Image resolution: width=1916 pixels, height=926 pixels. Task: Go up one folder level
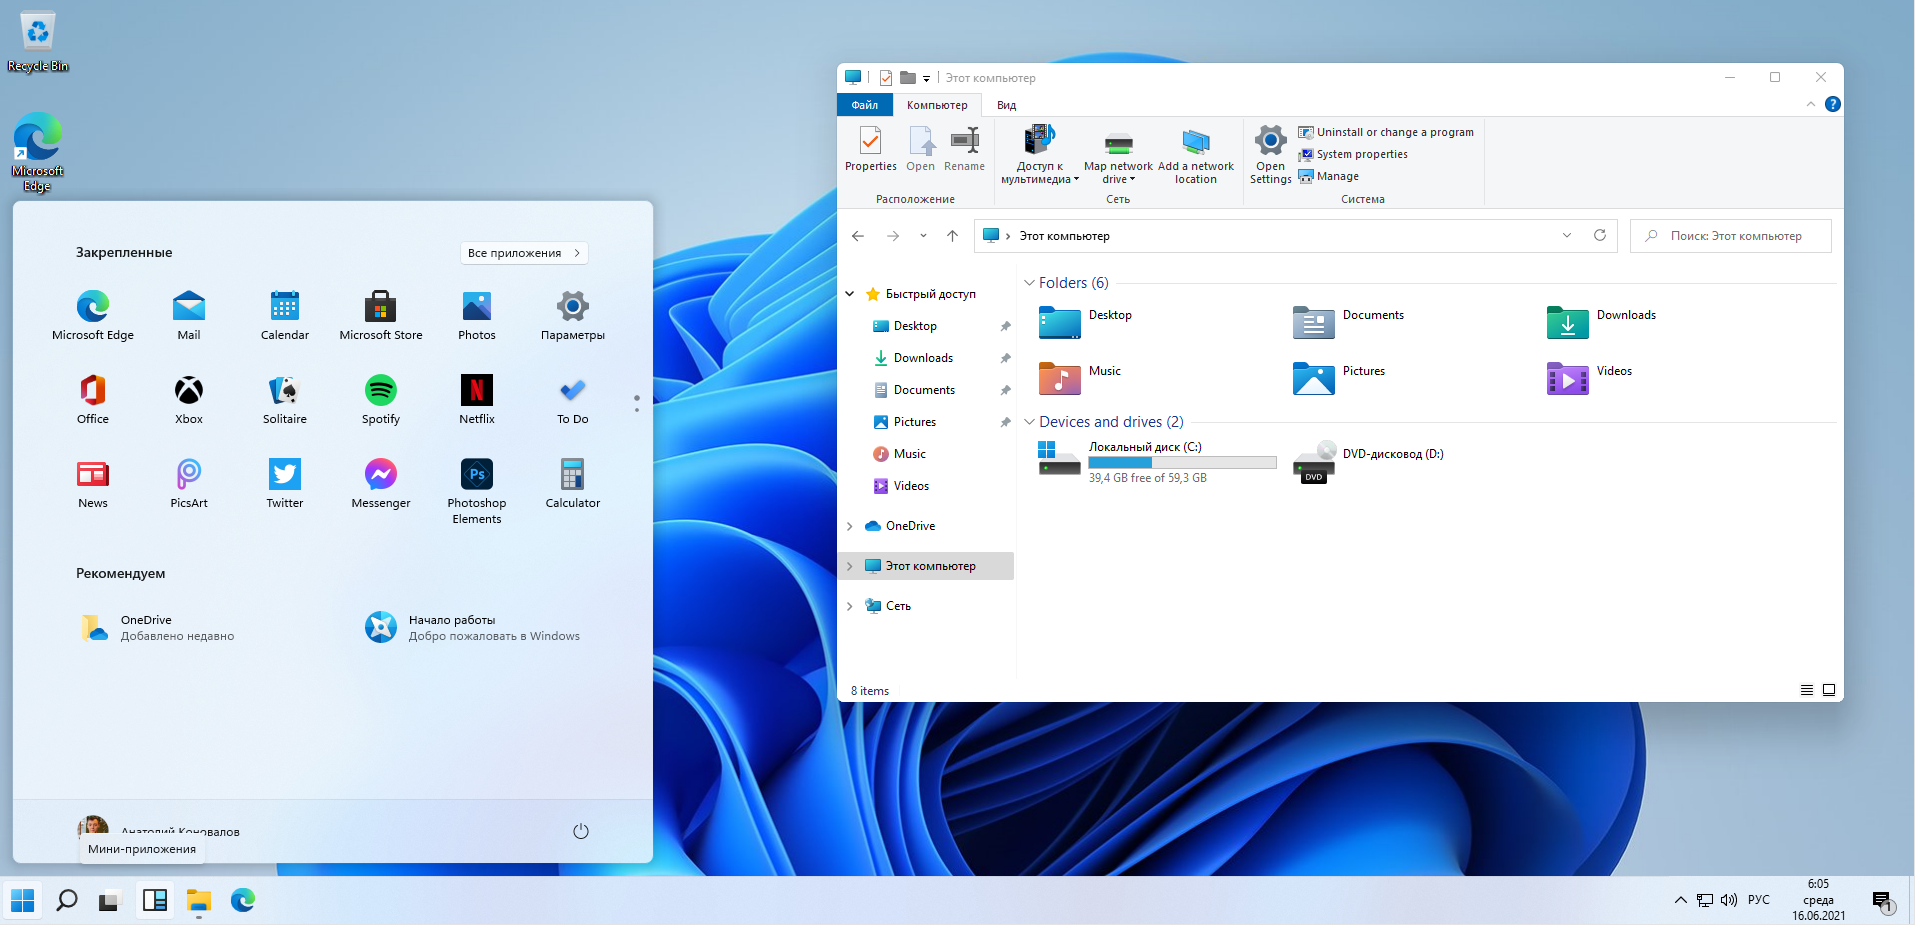tap(952, 236)
